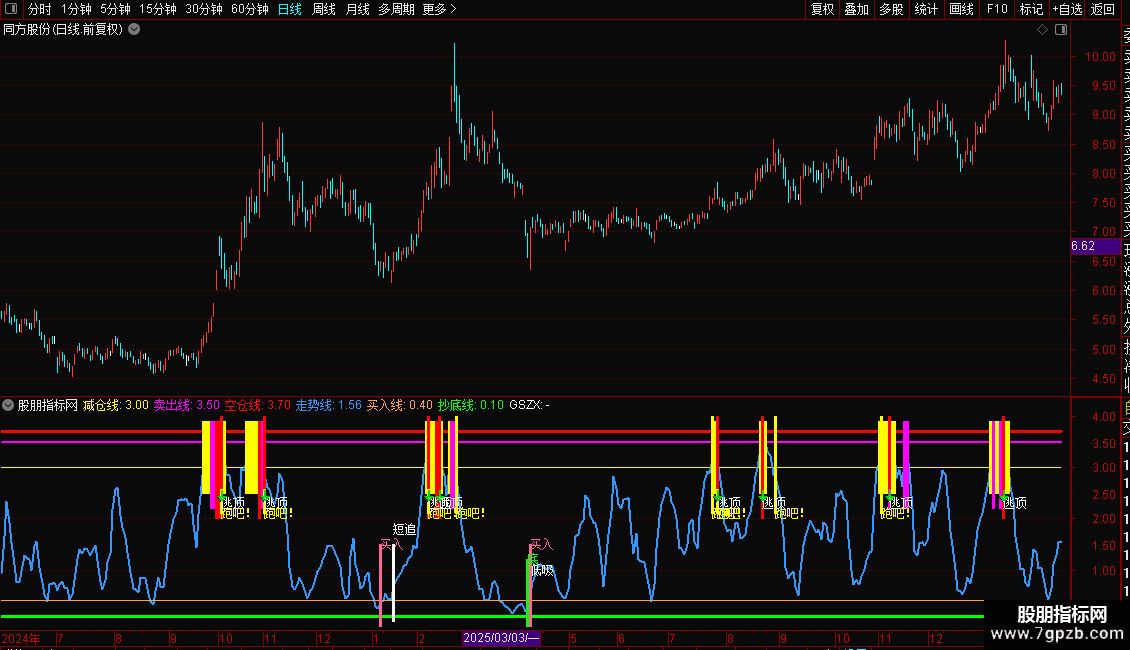
Task: Toggle the left sidebar panel icon
Action: tap(11, 9)
